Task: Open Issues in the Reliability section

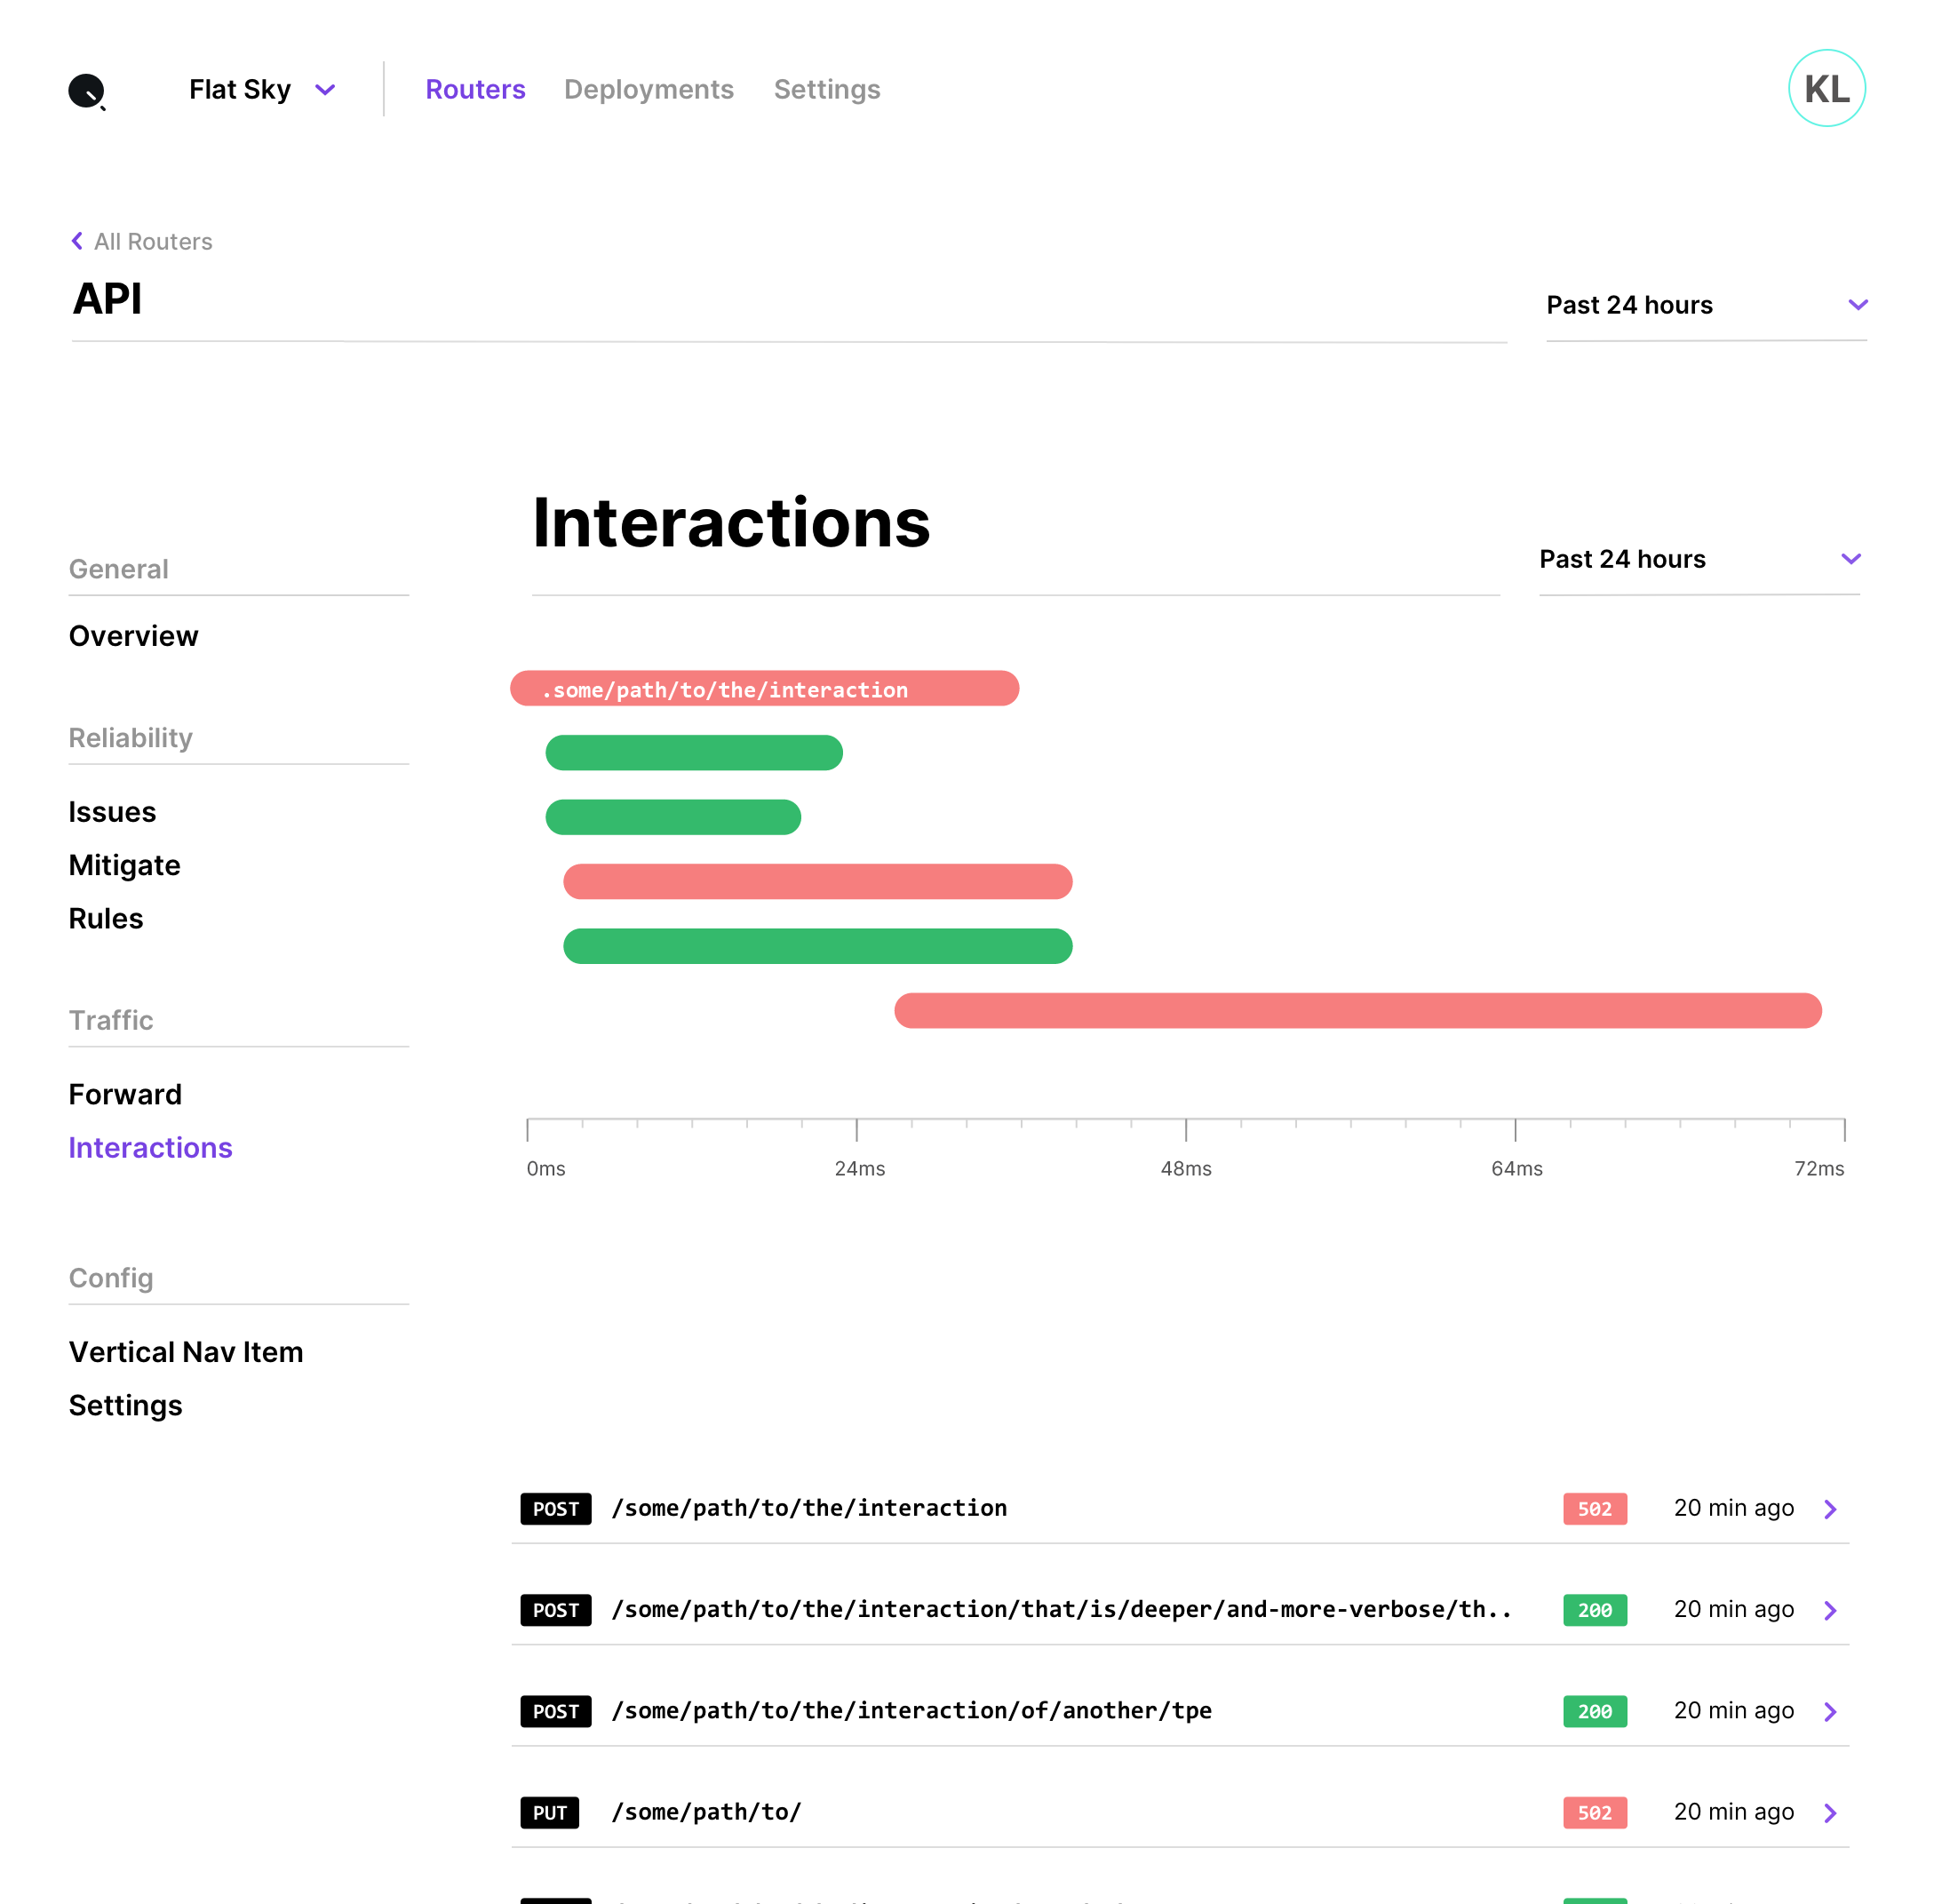Action: 112,812
